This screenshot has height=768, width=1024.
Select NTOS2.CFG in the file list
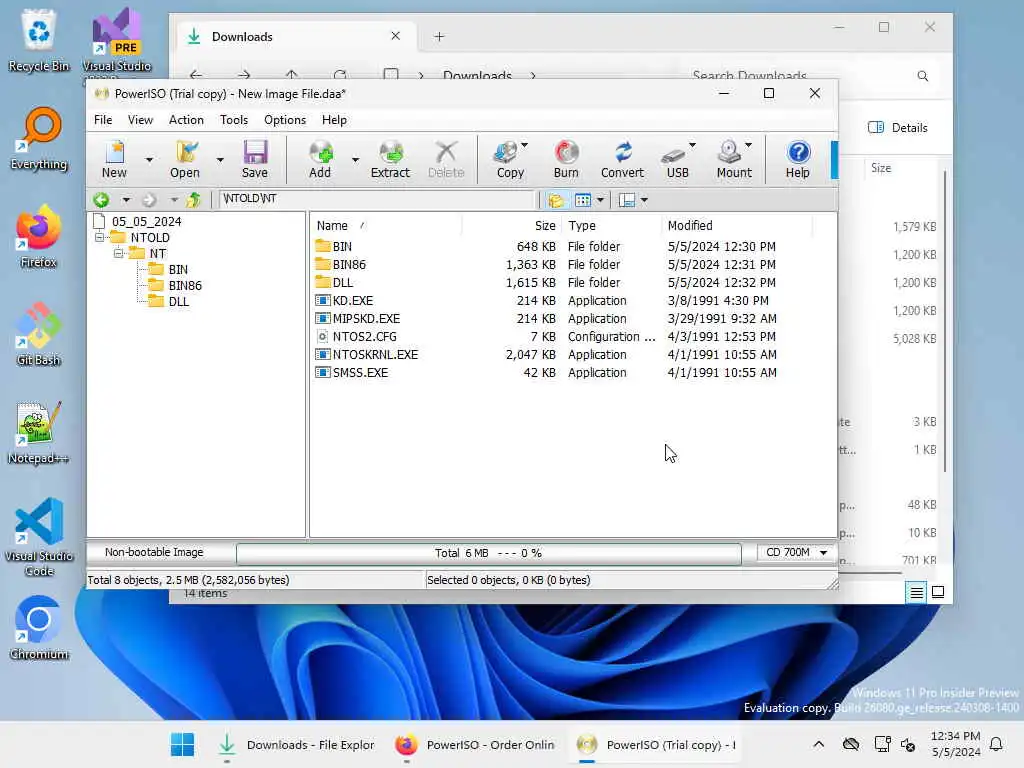coord(364,336)
